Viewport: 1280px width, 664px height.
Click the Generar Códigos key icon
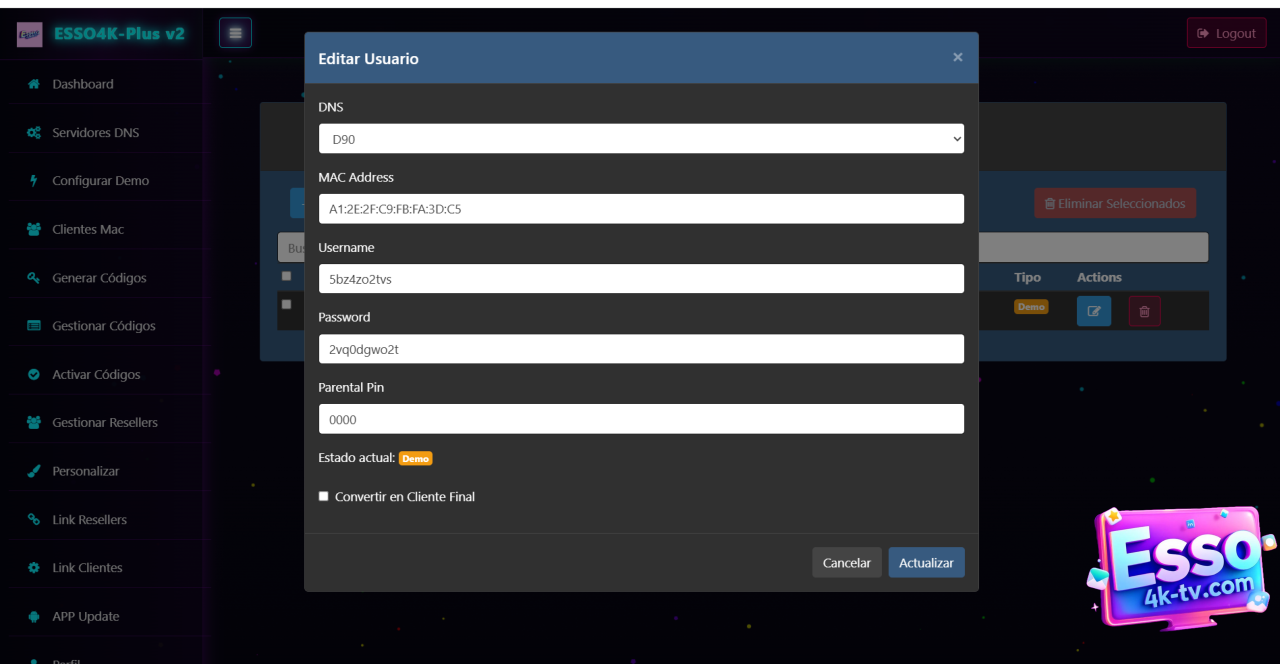pos(34,278)
